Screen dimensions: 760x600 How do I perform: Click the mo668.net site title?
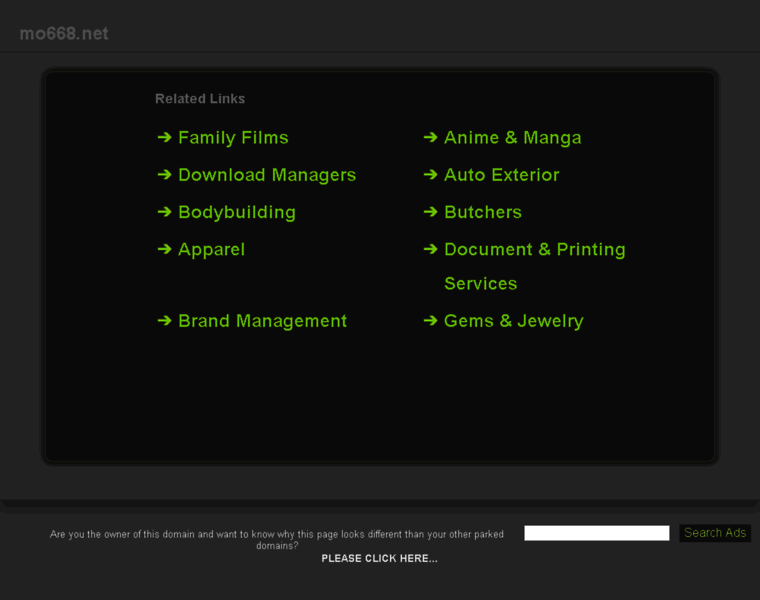click(64, 33)
